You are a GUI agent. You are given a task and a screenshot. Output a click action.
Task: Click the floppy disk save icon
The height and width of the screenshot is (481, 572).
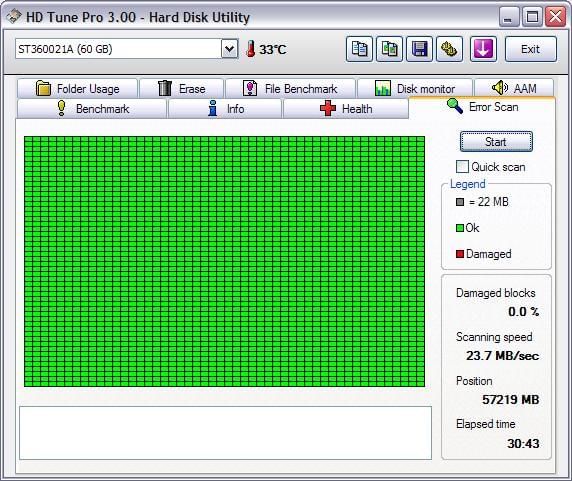pos(420,49)
